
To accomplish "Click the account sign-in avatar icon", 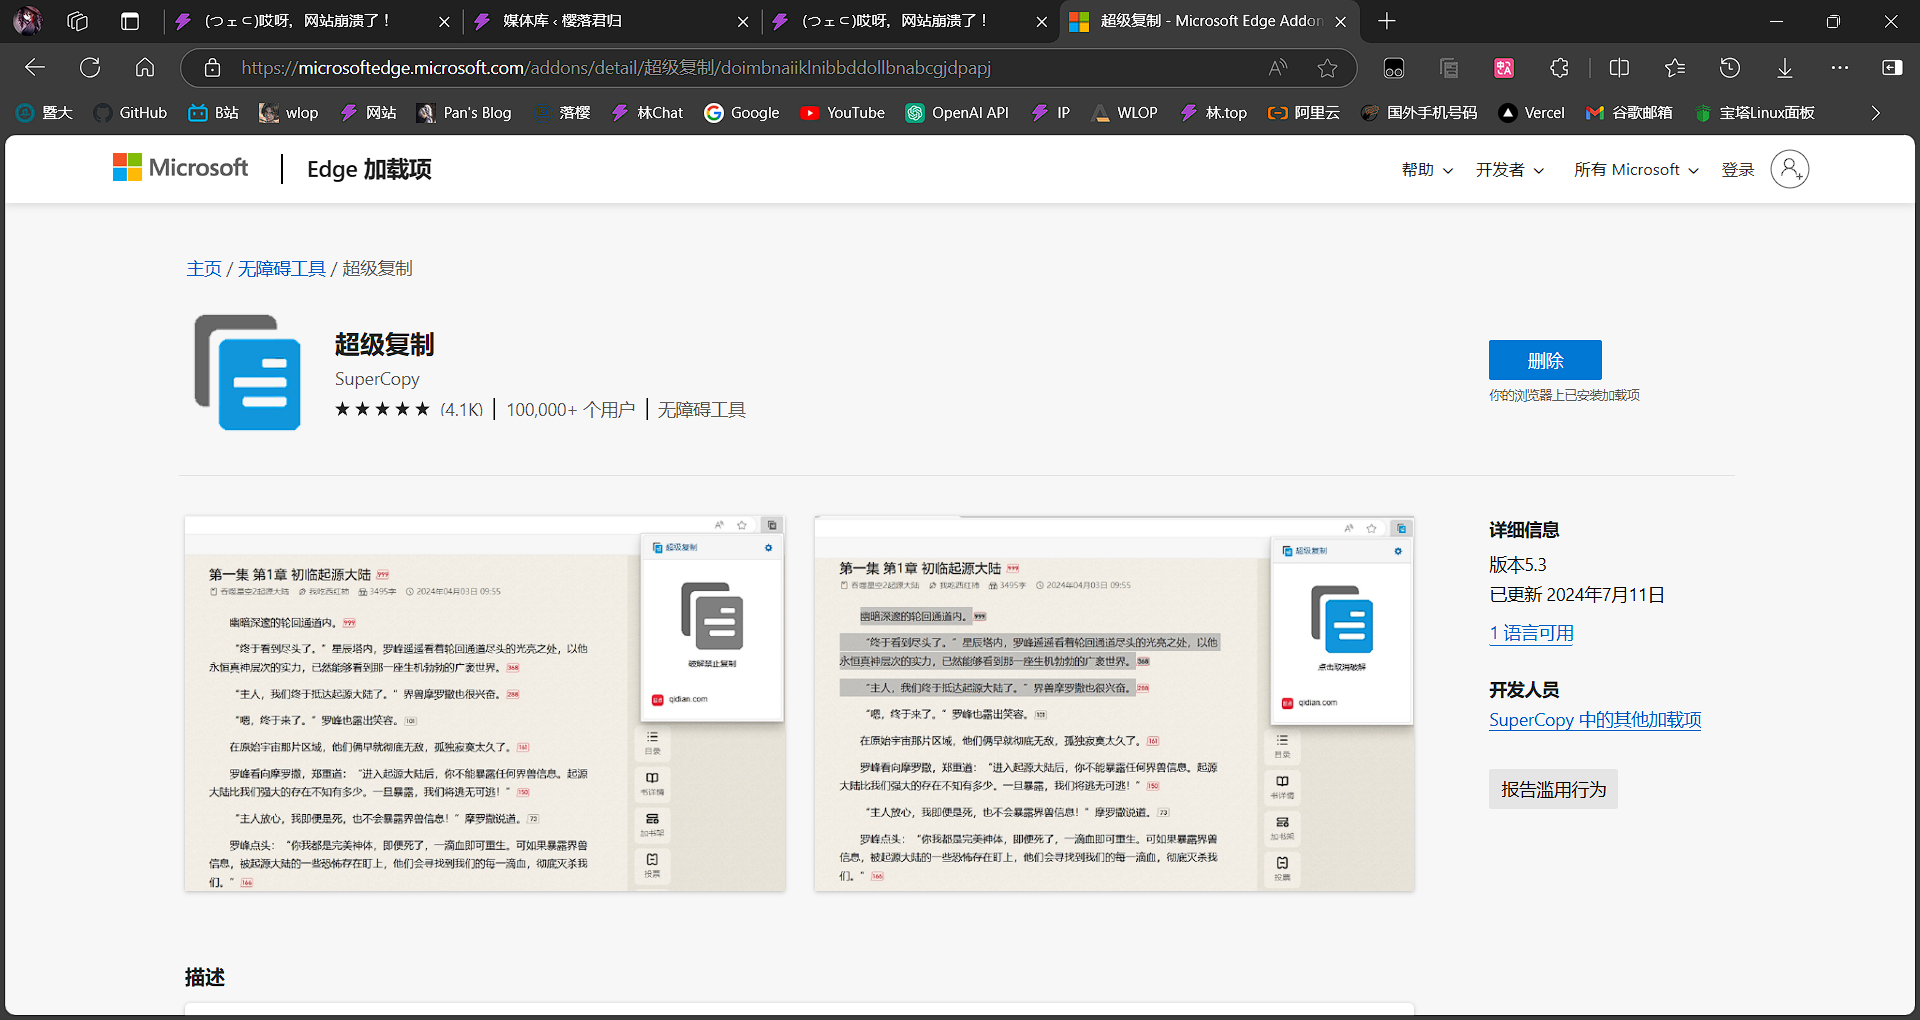I will pyautogui.click(x=1790, y=169).
